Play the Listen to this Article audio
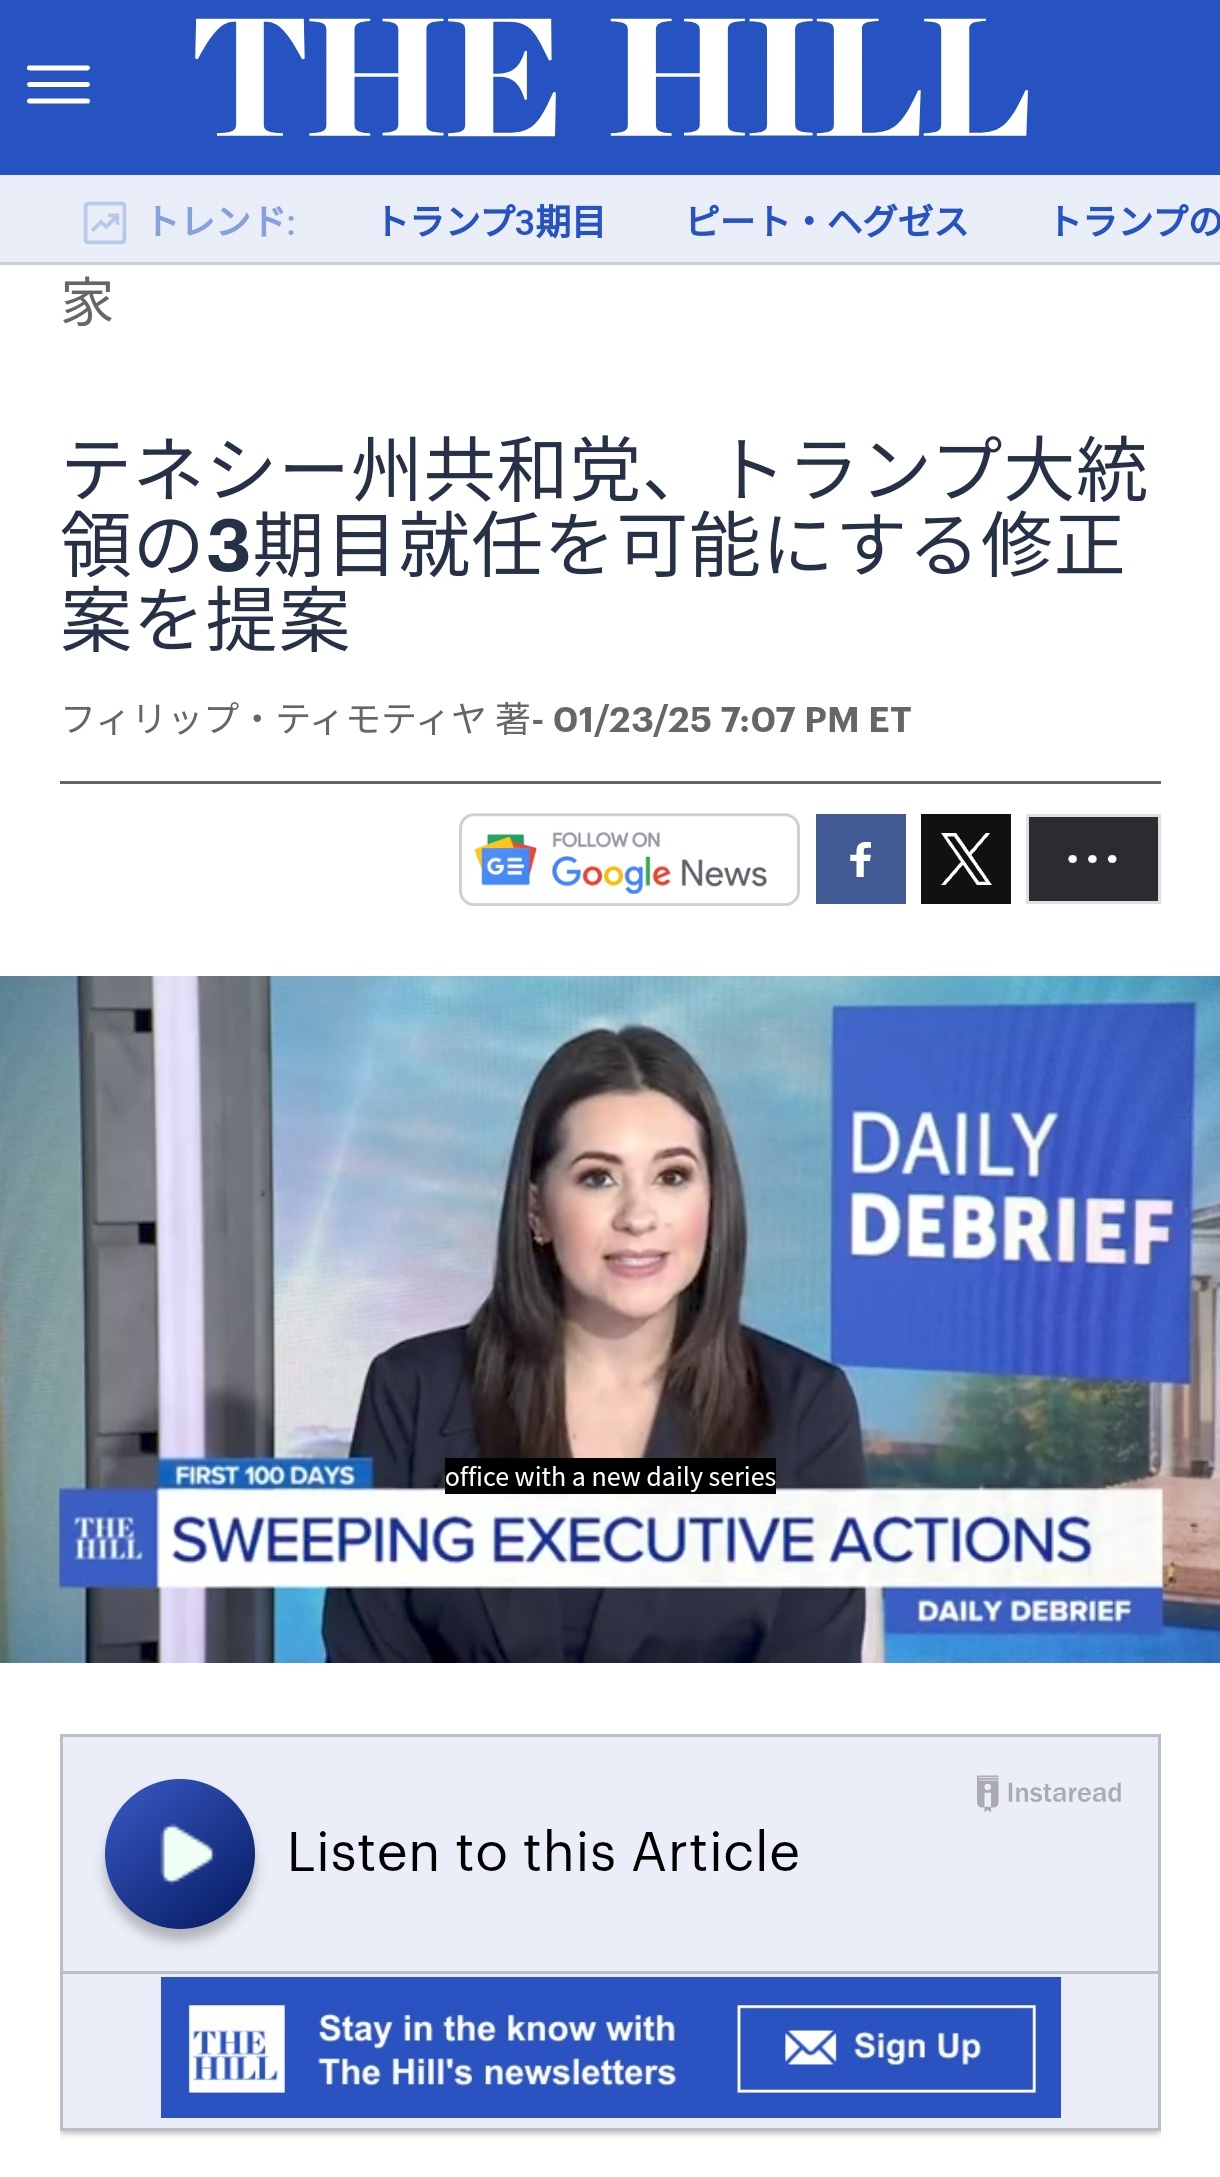Viewport: 1220px width, 2177px height. point(180,1853)
